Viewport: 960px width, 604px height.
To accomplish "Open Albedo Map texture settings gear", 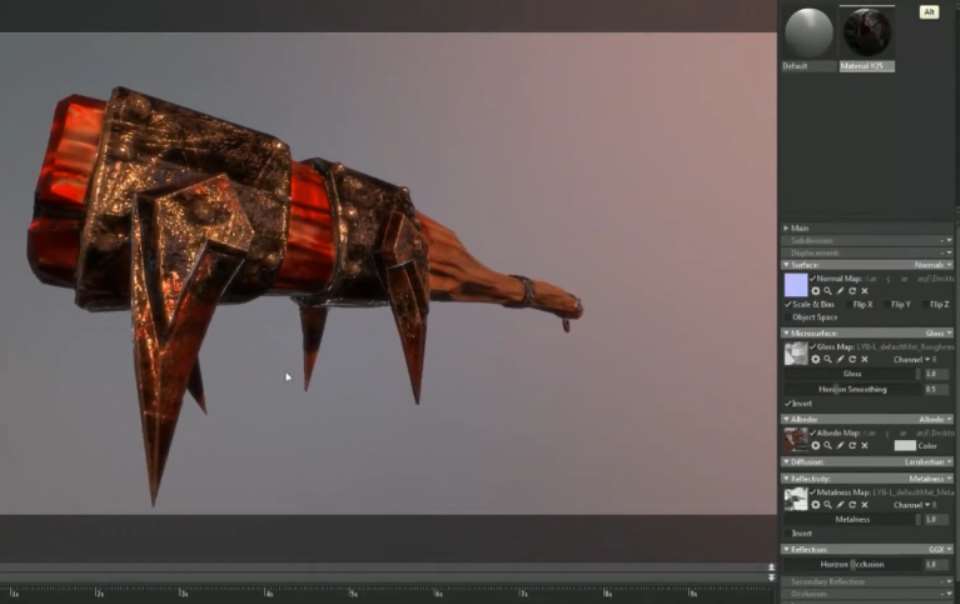I will pyautogui.click(x=816, y=446).
